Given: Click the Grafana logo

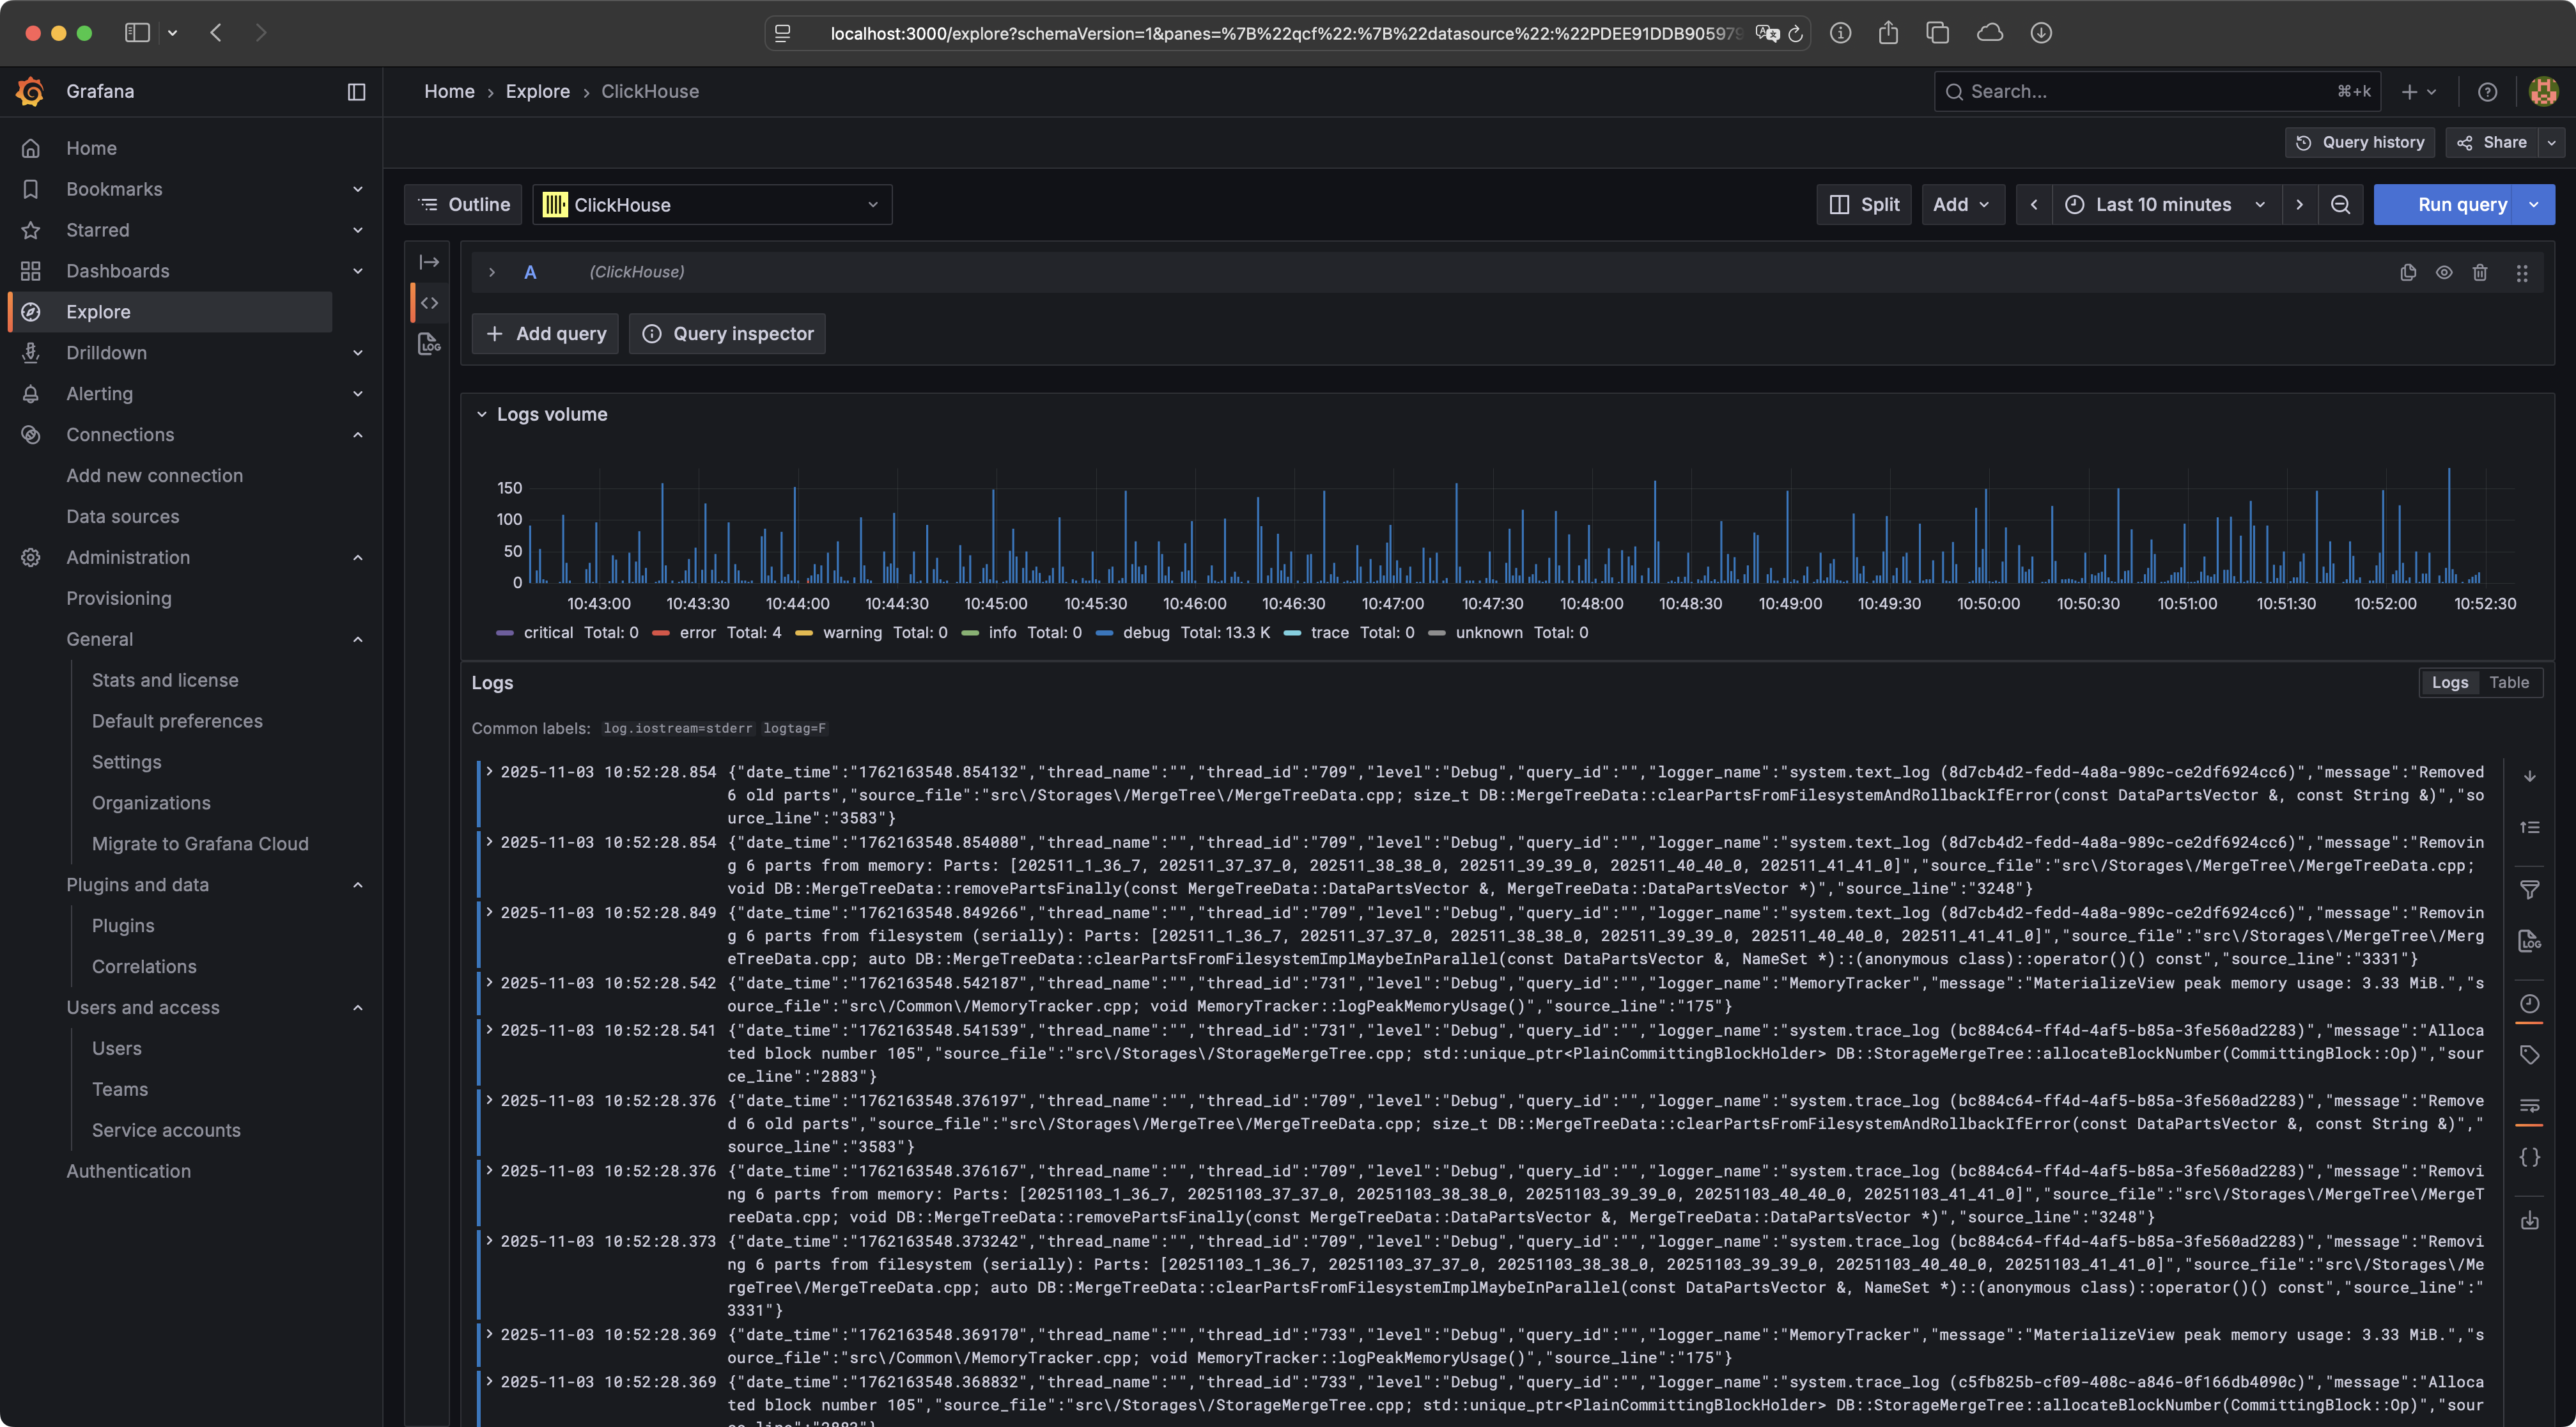Looking at the screenshot, I should (x=31, y=91).
